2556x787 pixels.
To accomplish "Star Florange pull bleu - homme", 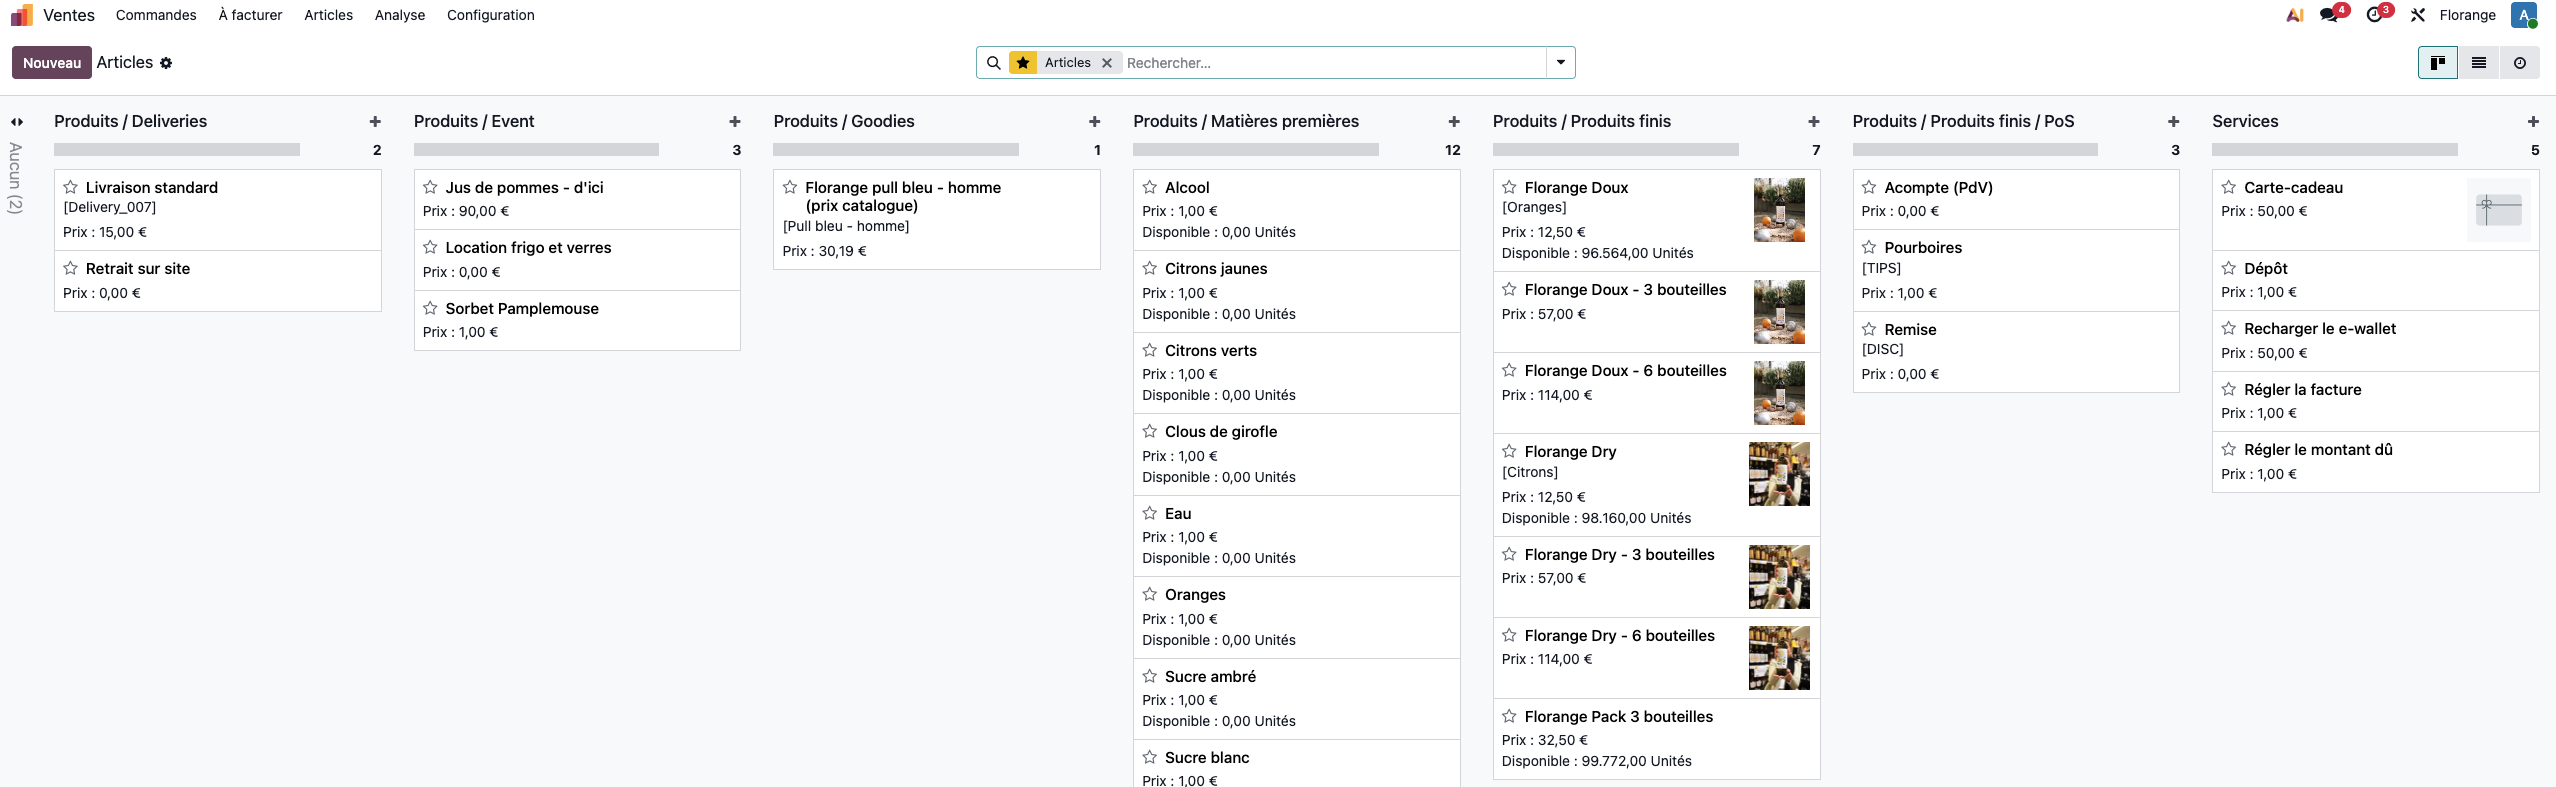I will coord(790,187).
